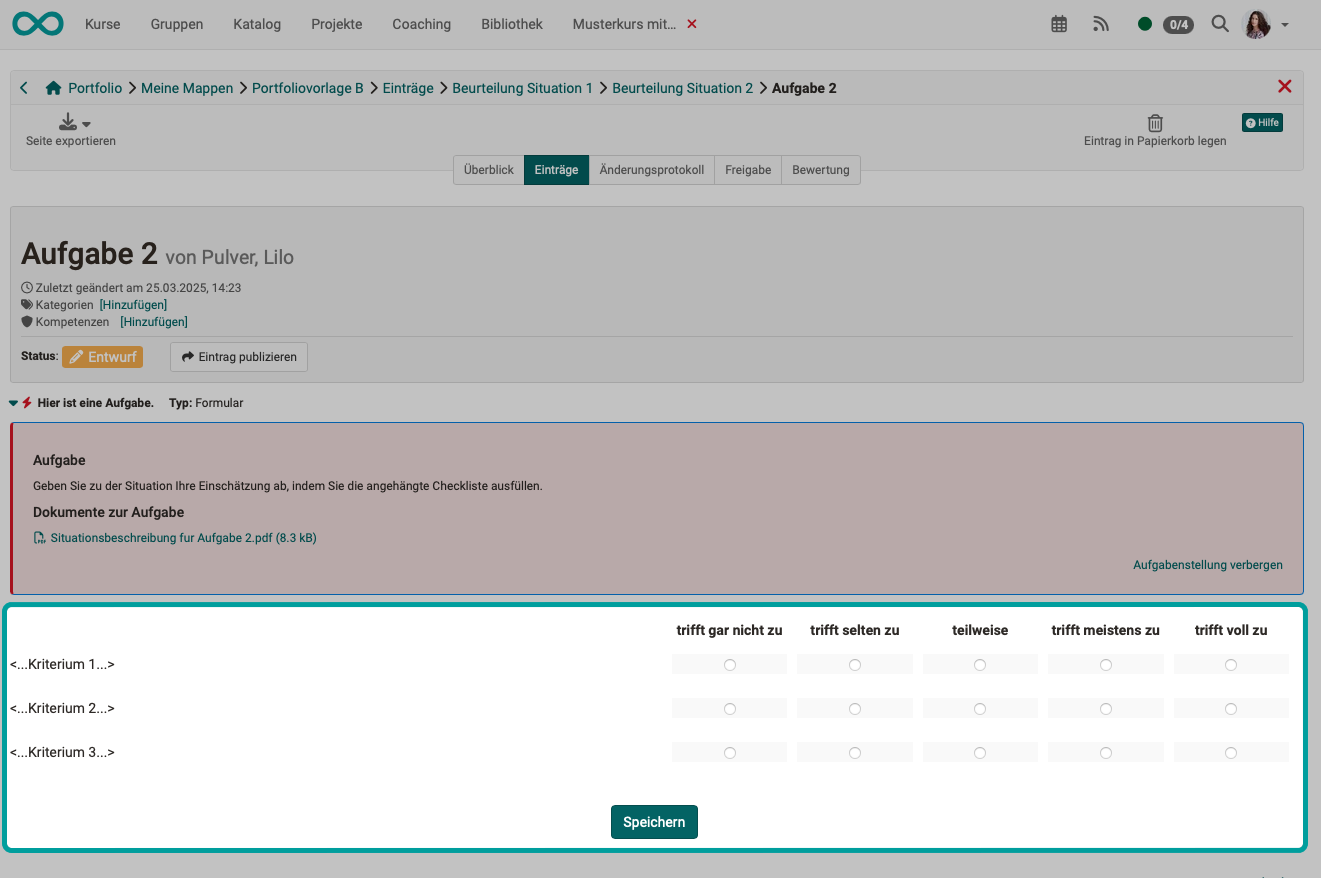1321x878 pixels.
Task: Click the Speichern button
Action: 654,821
